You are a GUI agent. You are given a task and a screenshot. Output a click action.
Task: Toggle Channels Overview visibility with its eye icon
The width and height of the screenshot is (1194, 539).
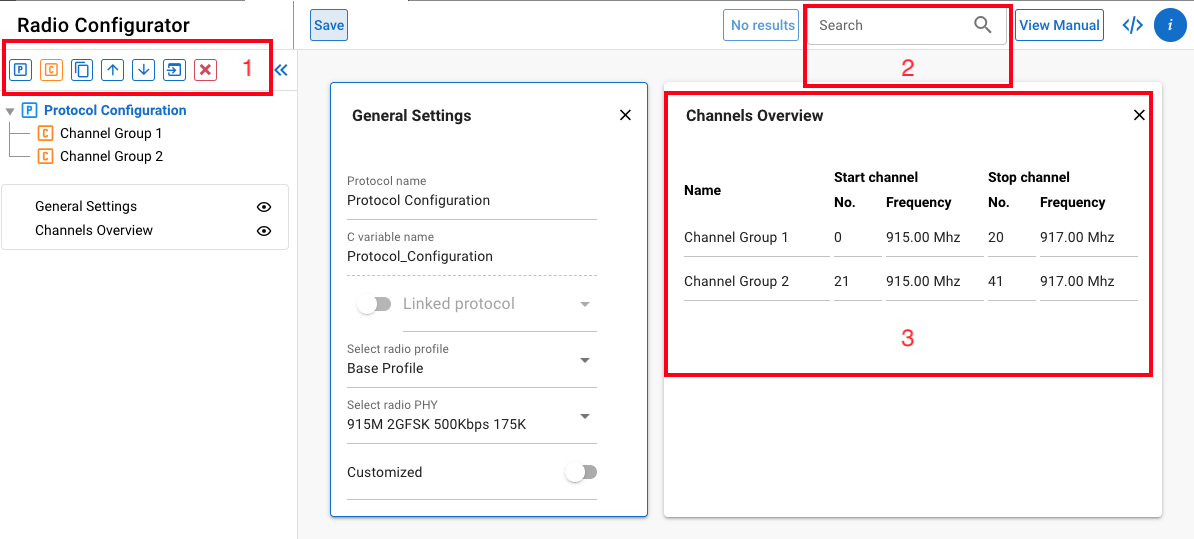(264, 231)
